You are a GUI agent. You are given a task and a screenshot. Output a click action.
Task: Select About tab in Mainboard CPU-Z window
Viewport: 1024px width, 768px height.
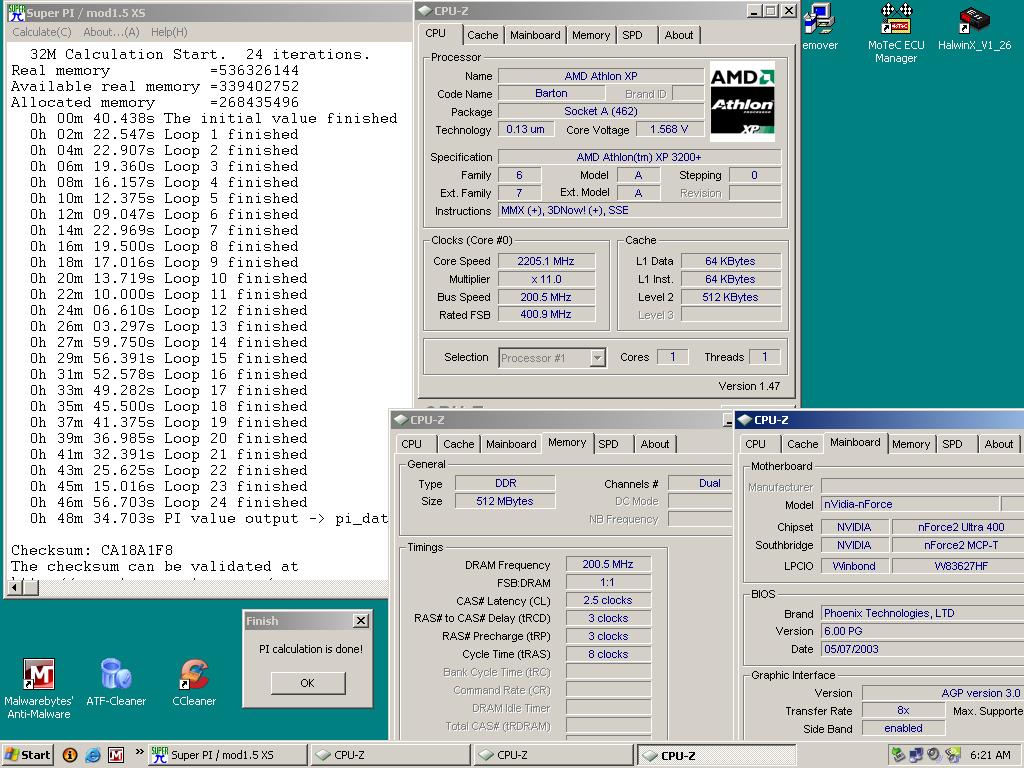[999, 444]
